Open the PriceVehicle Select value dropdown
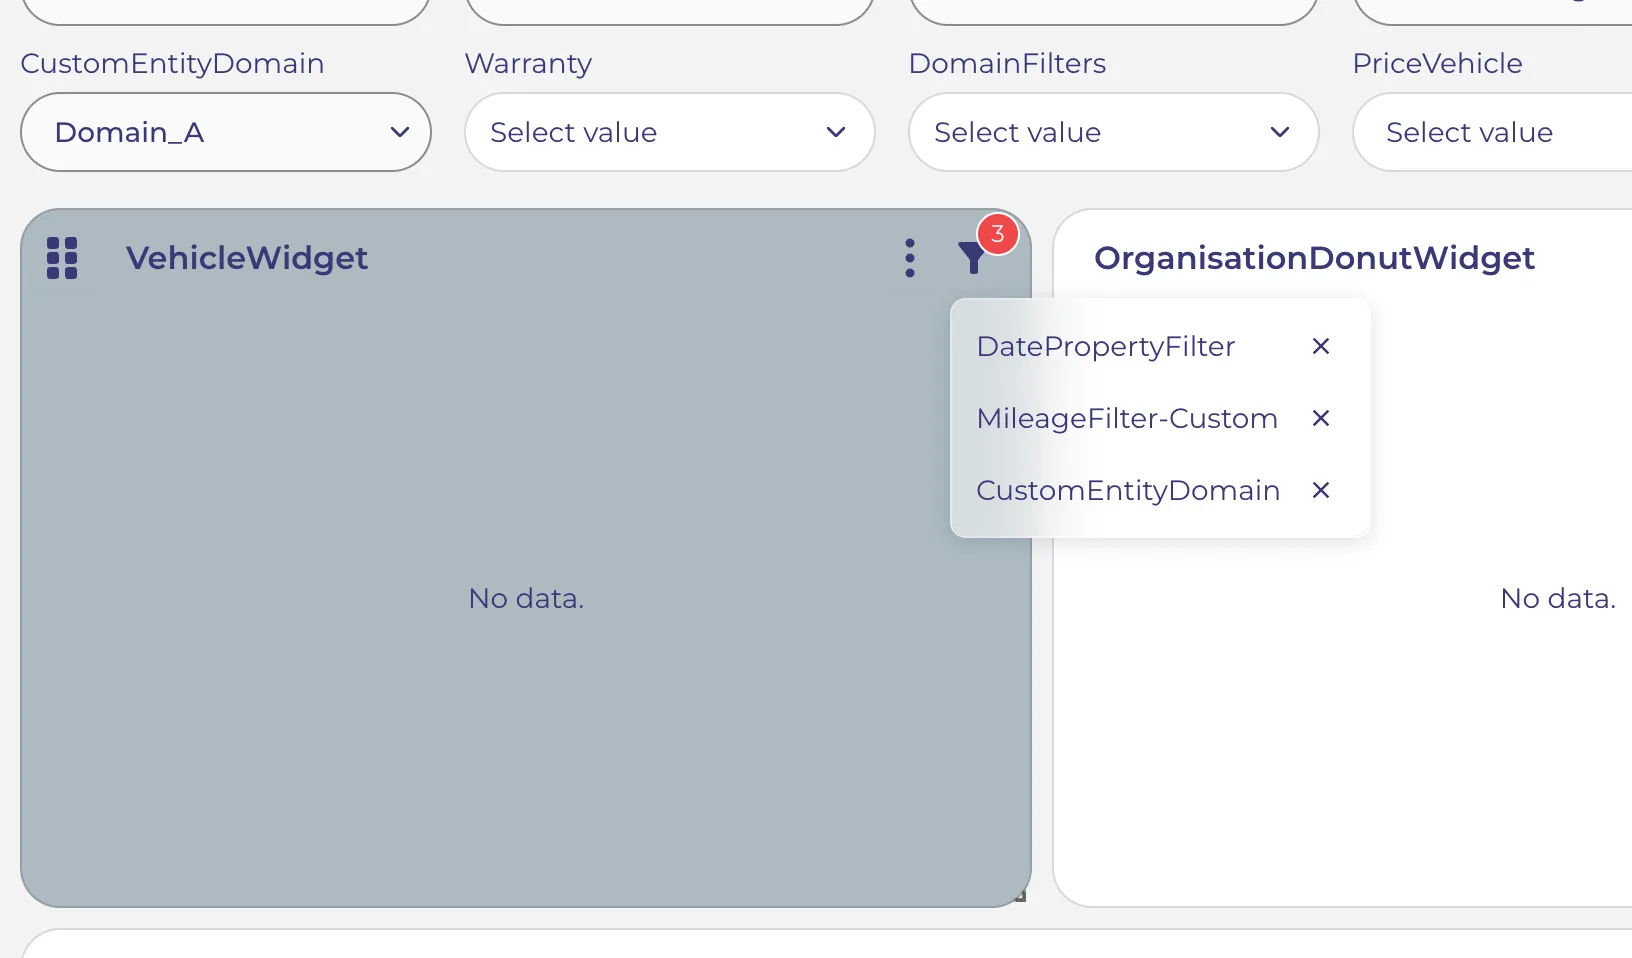 click(1492, 132)
